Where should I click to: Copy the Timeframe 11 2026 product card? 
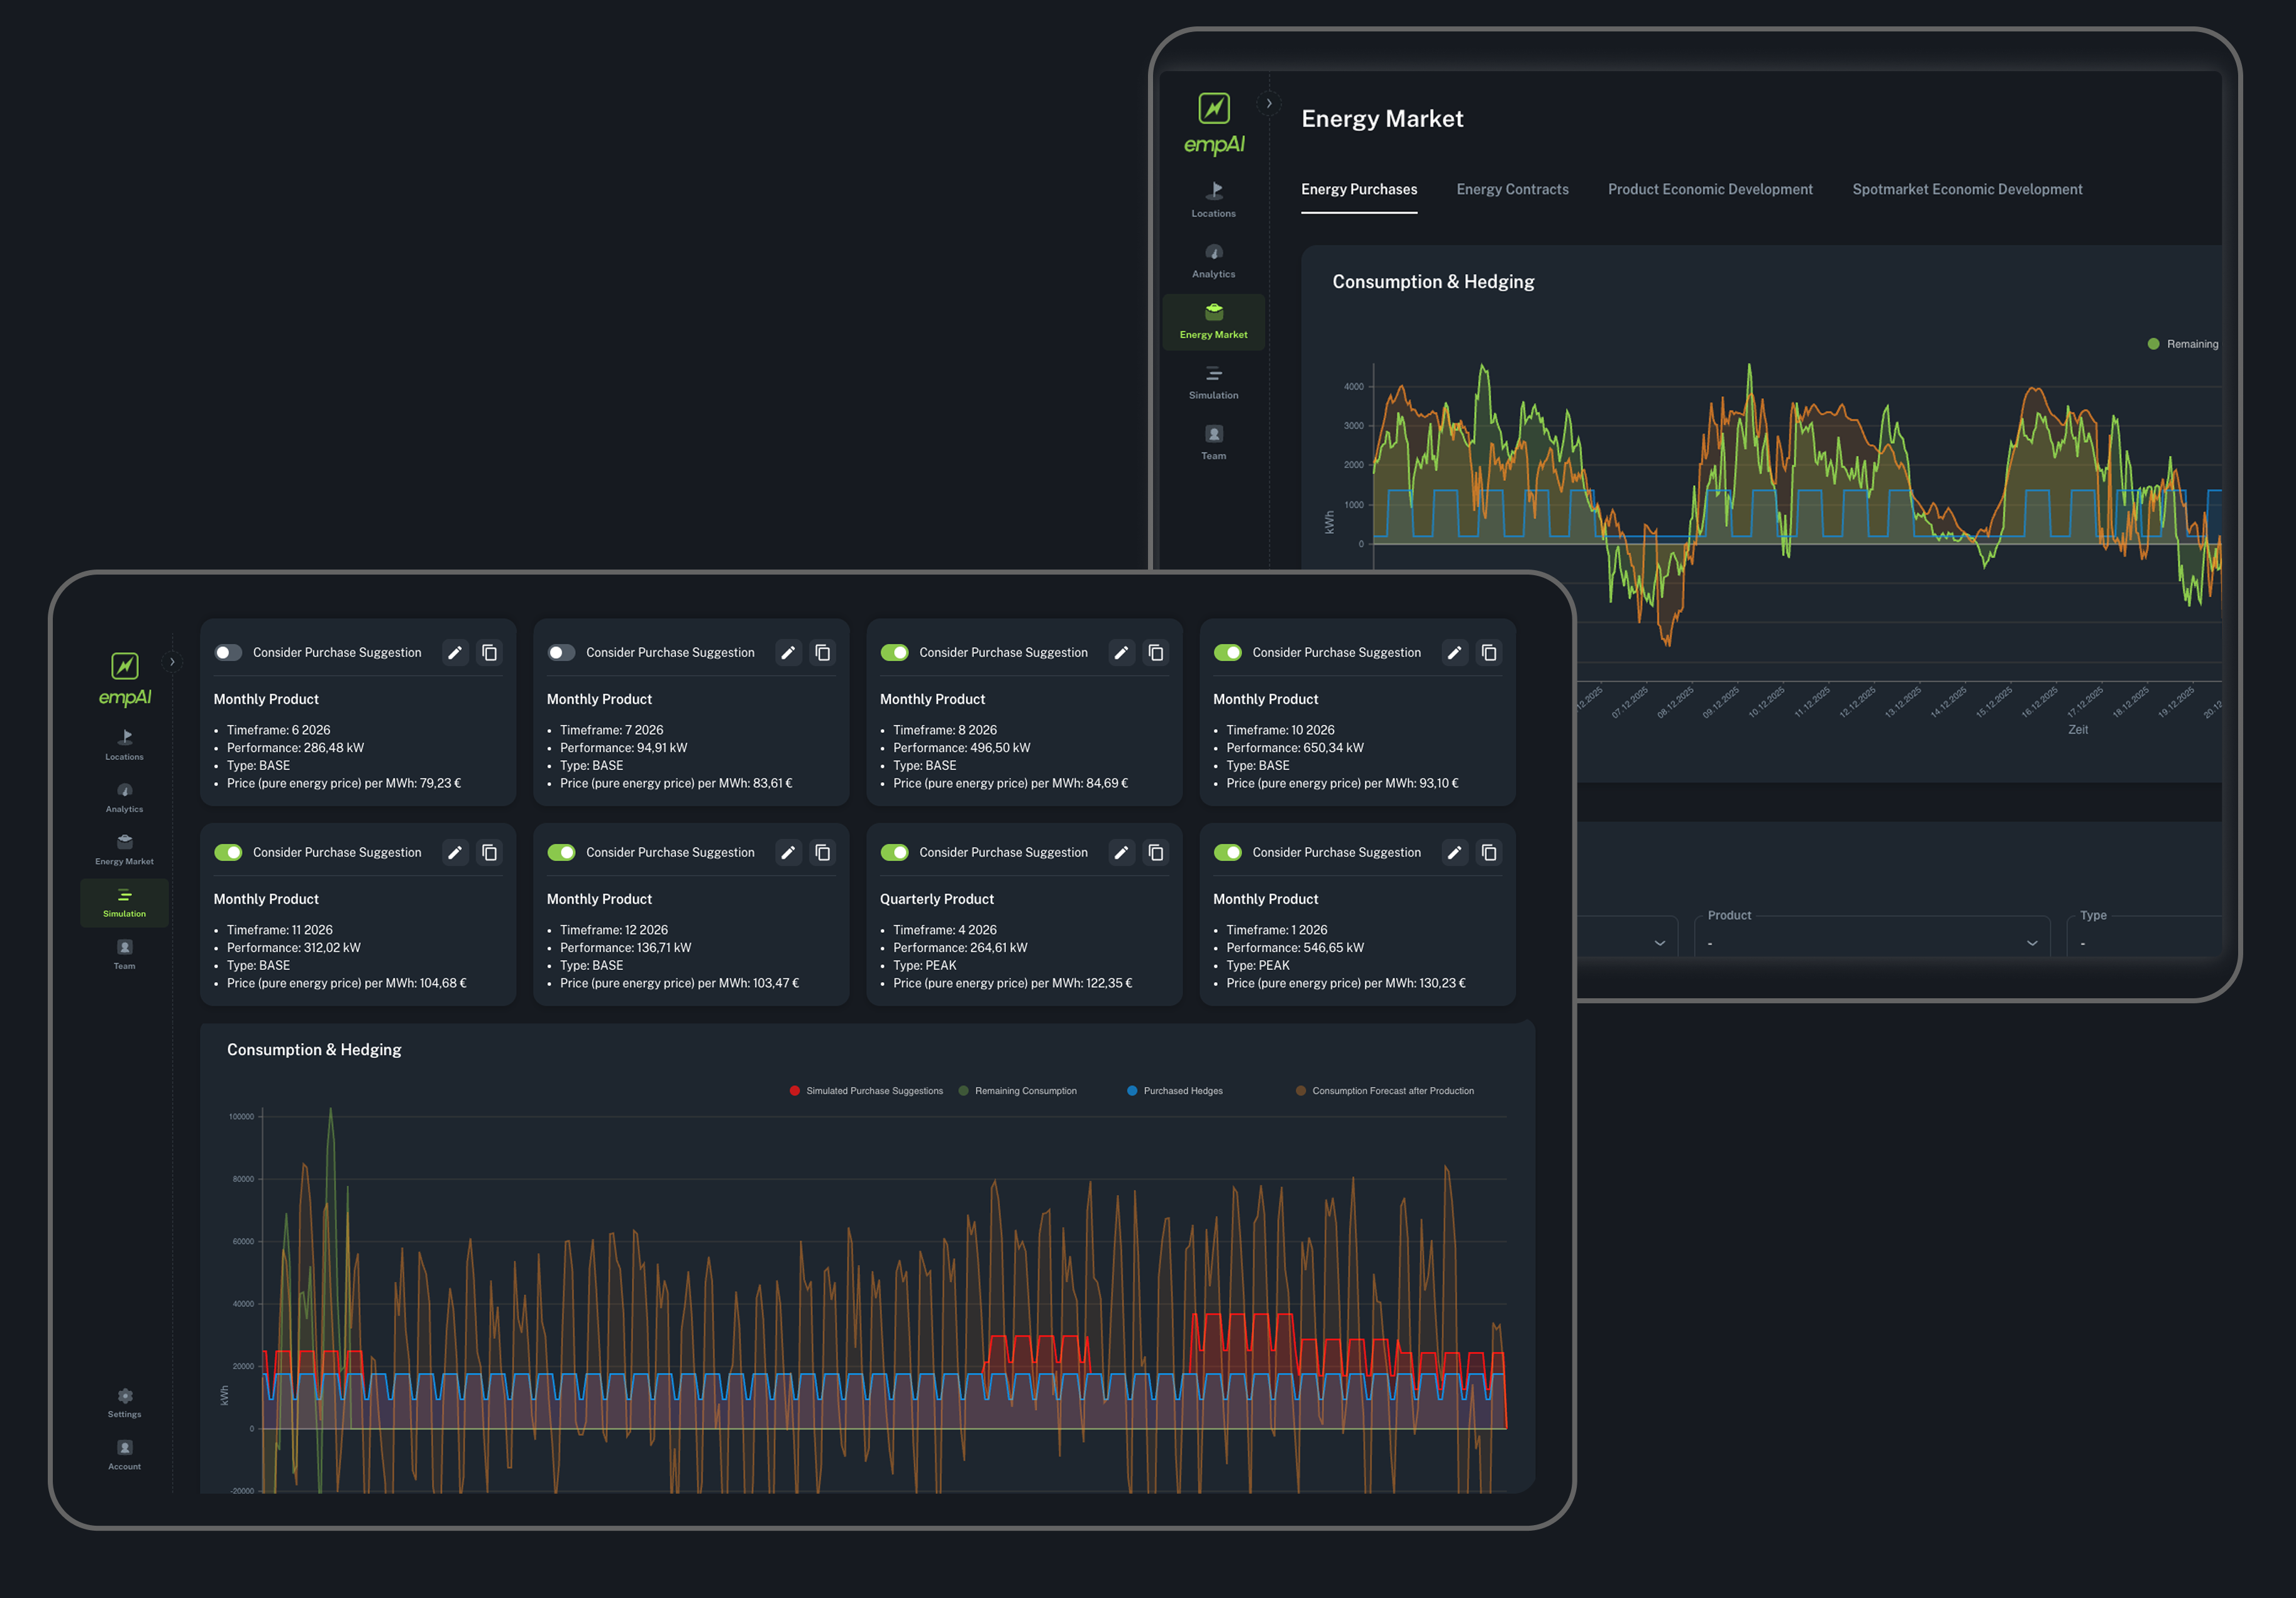tap(489, 853)
